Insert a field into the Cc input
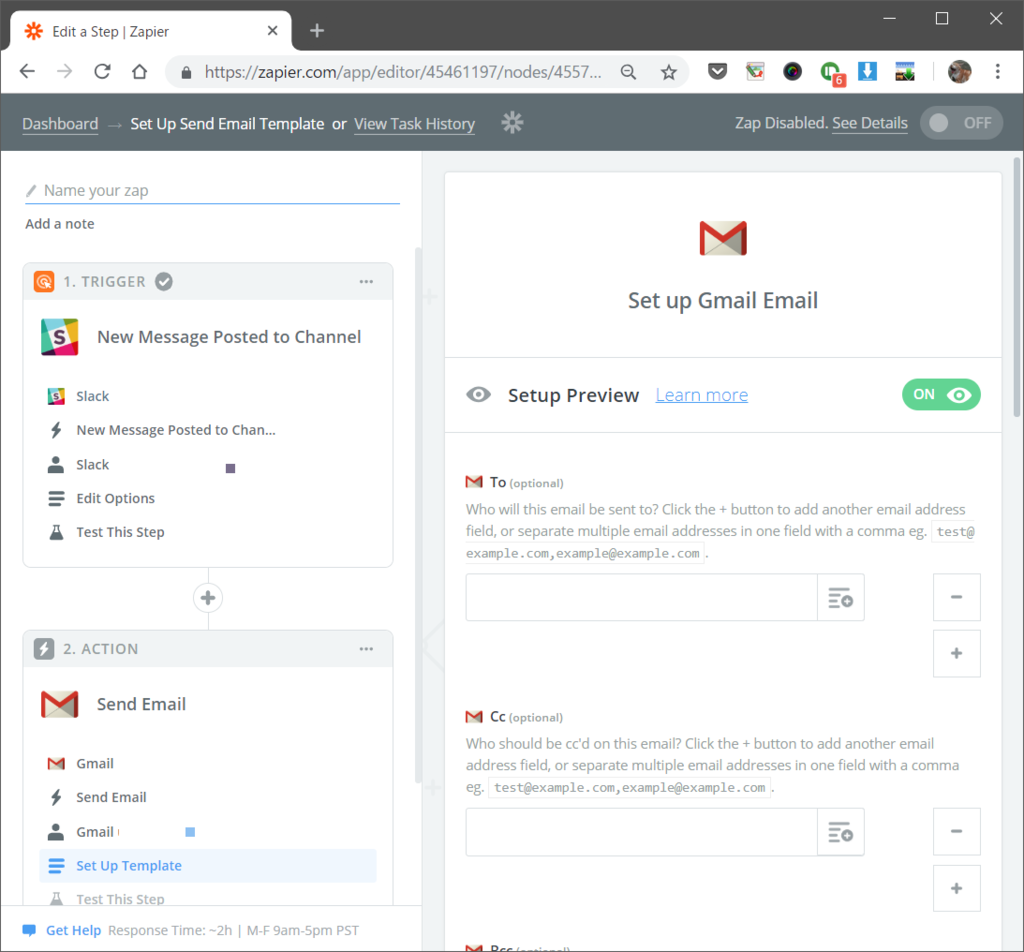 click(x=840, y=832)
